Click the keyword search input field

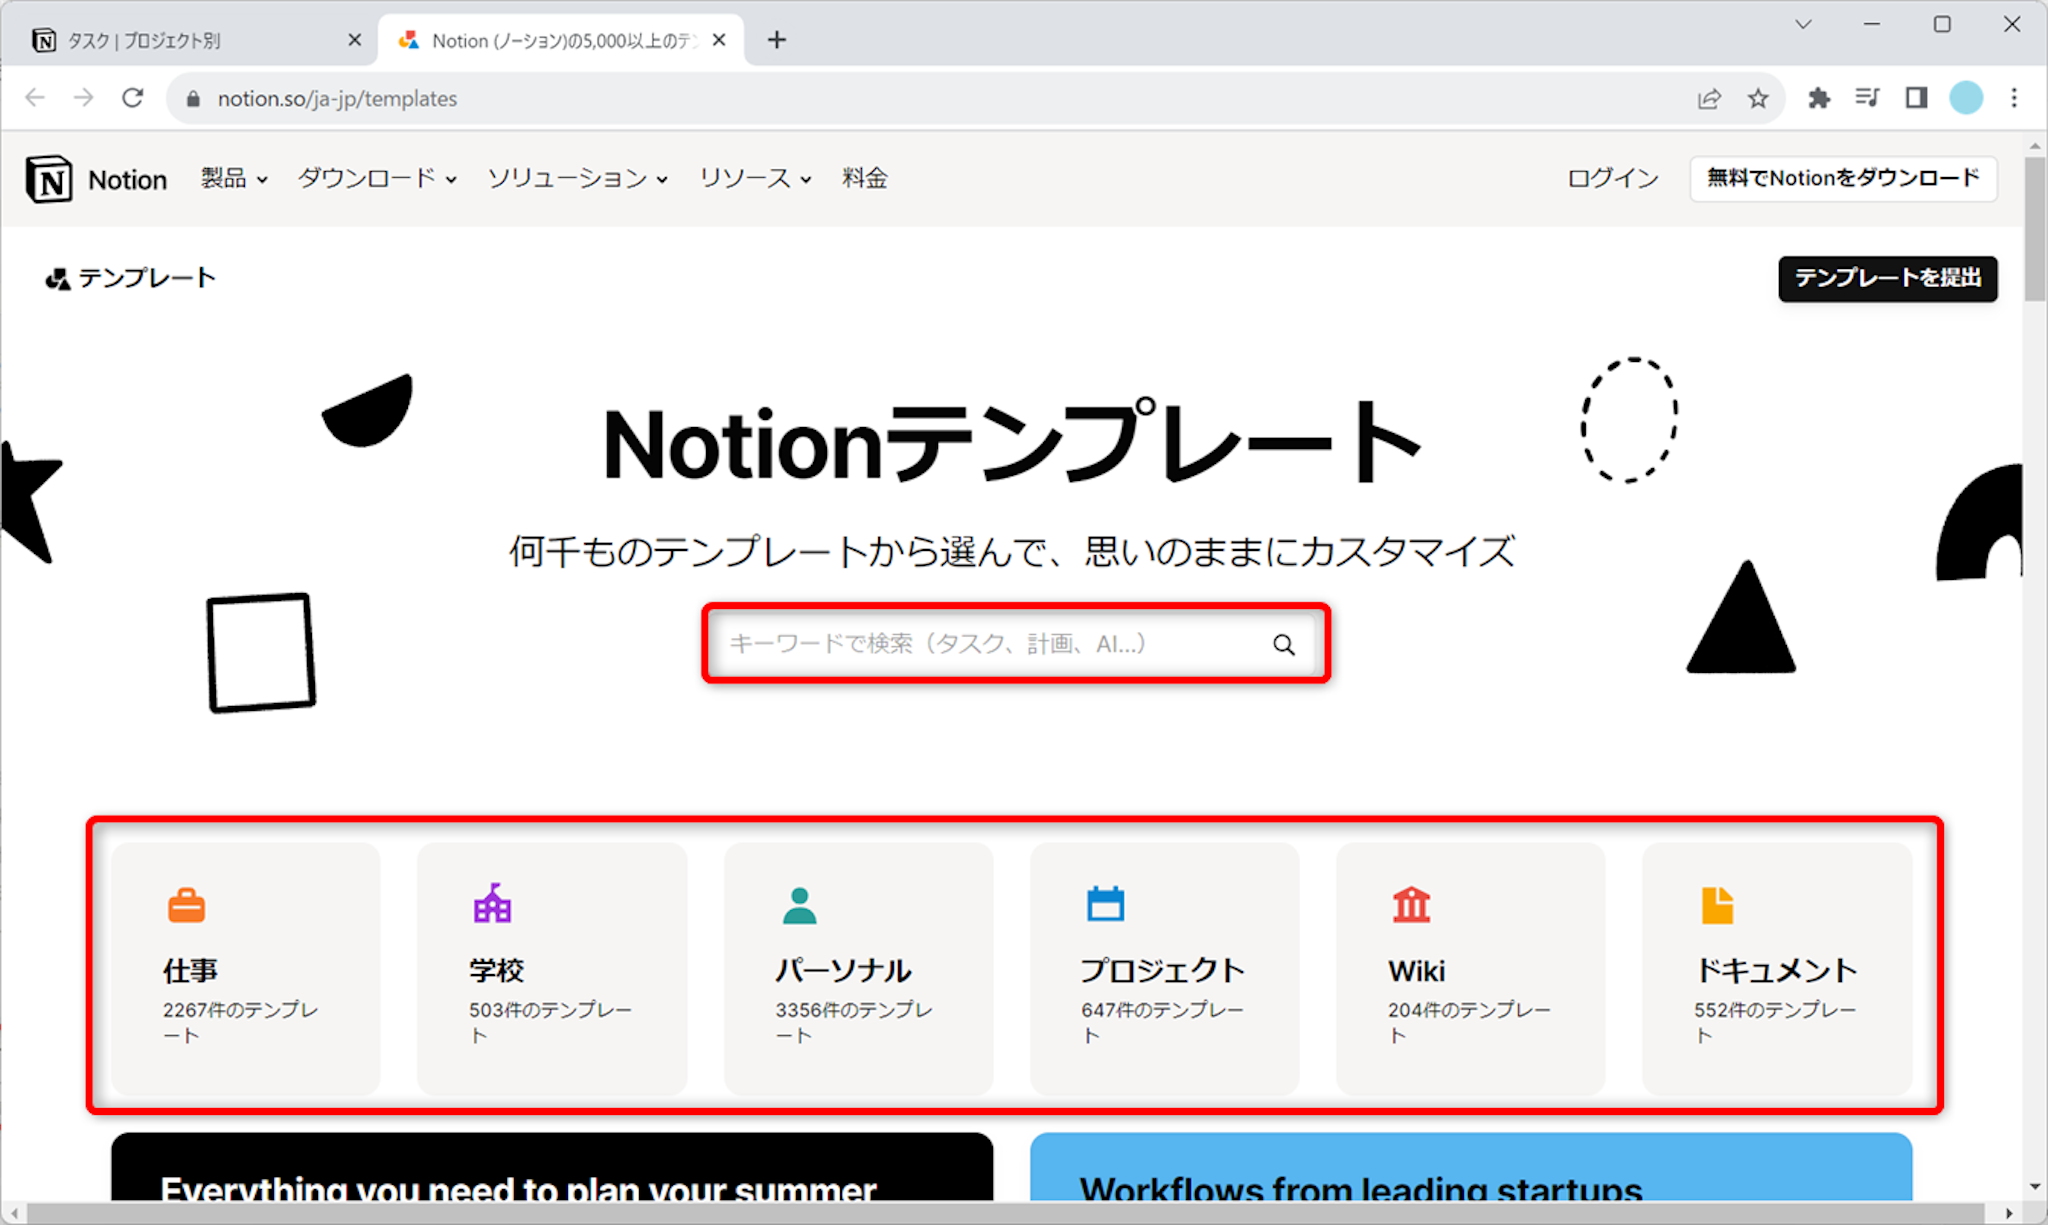[x=990, y=644]
